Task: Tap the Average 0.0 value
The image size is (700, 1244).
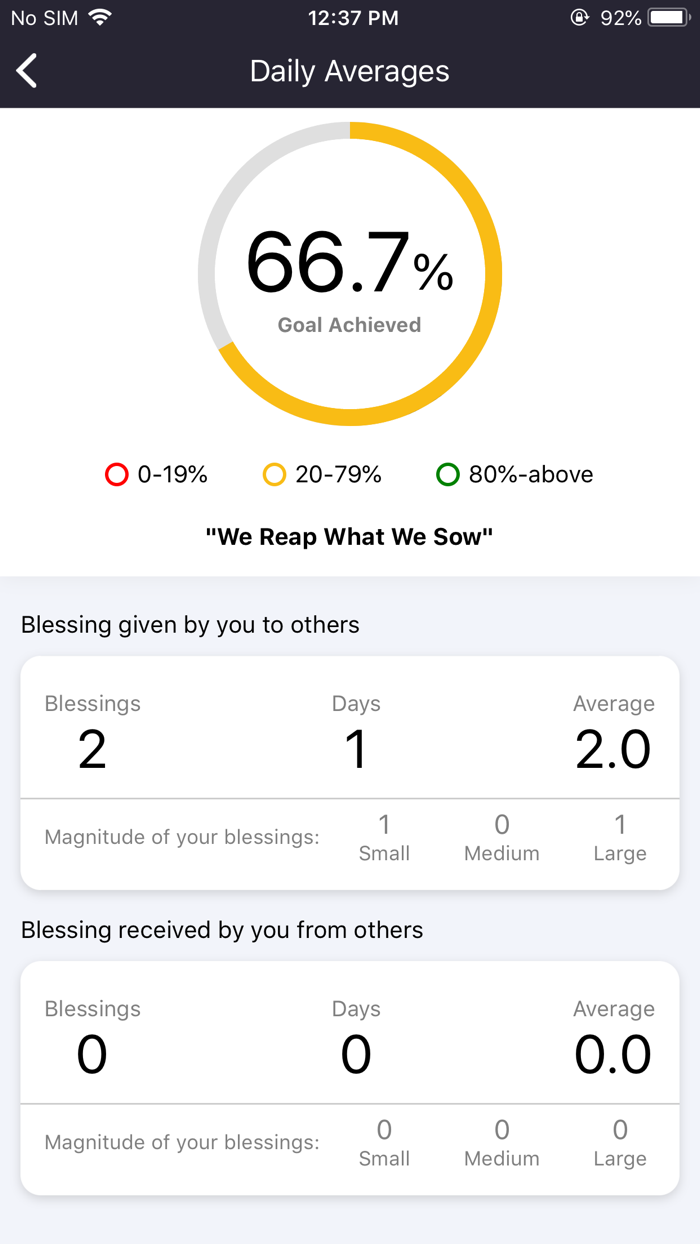Action: pyautogui.click(x=613, y=1054)
